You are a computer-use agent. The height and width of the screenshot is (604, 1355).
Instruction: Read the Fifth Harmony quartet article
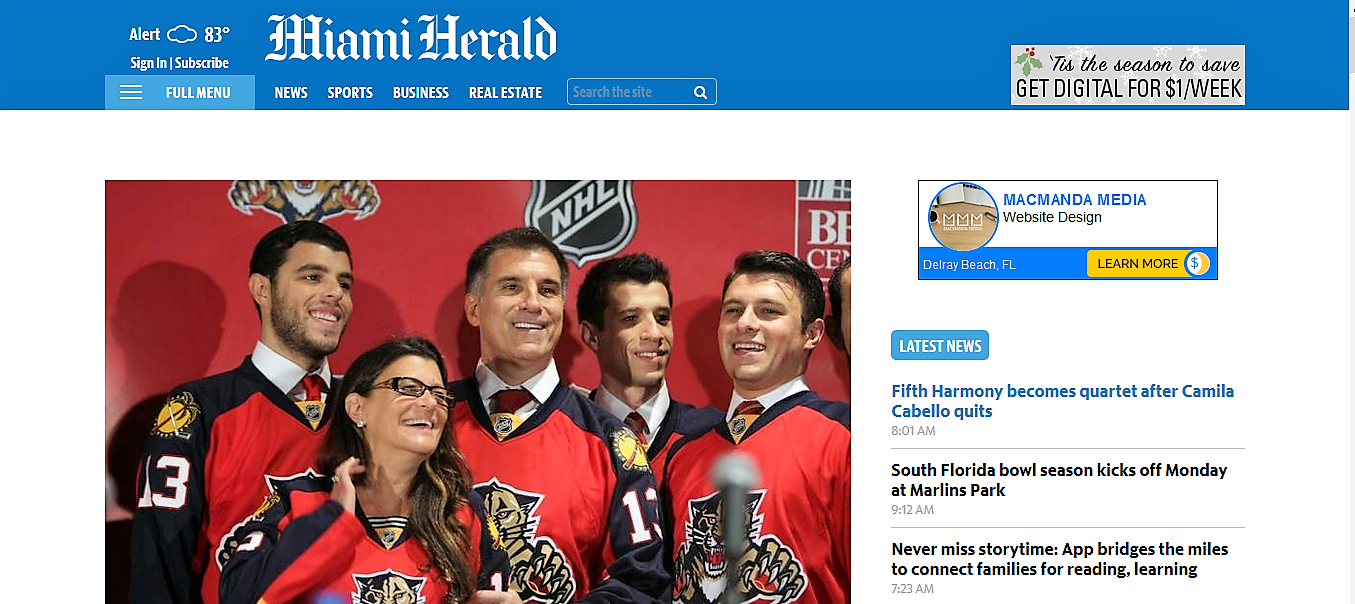click(1063, 401)
